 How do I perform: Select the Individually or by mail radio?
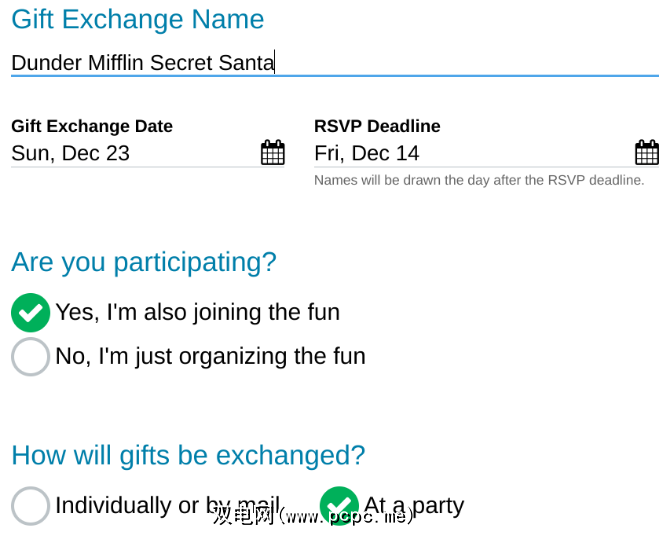pyautogui.click(x=30, y=506)
